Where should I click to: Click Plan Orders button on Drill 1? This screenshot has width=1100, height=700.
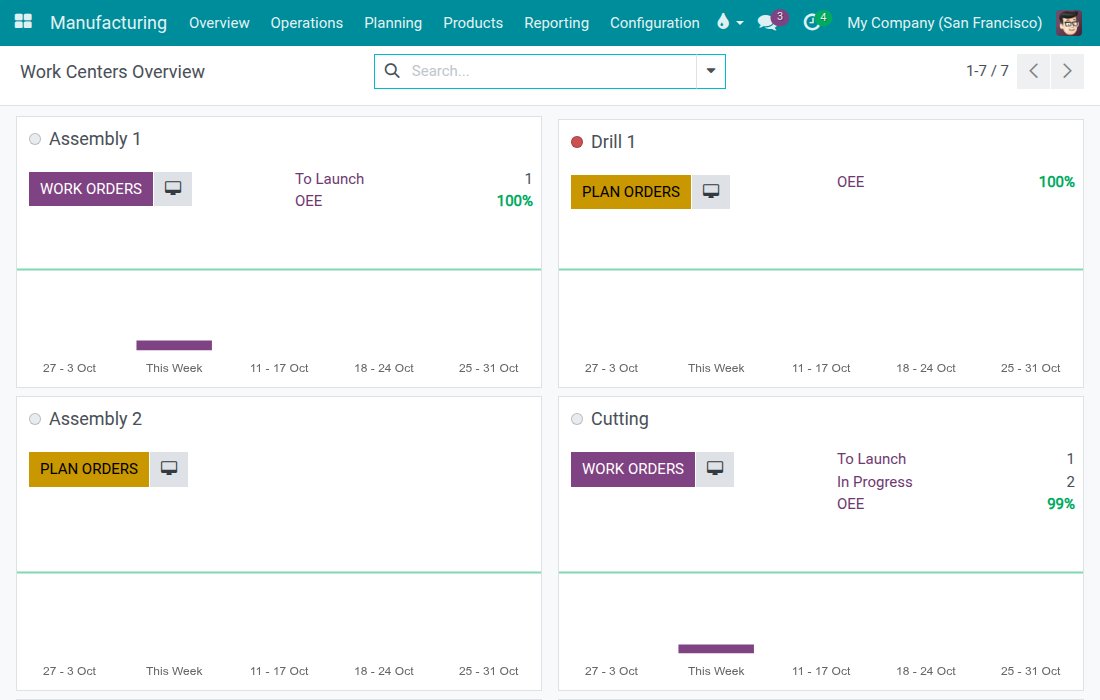pyautogui.click(x=631, y=191)
